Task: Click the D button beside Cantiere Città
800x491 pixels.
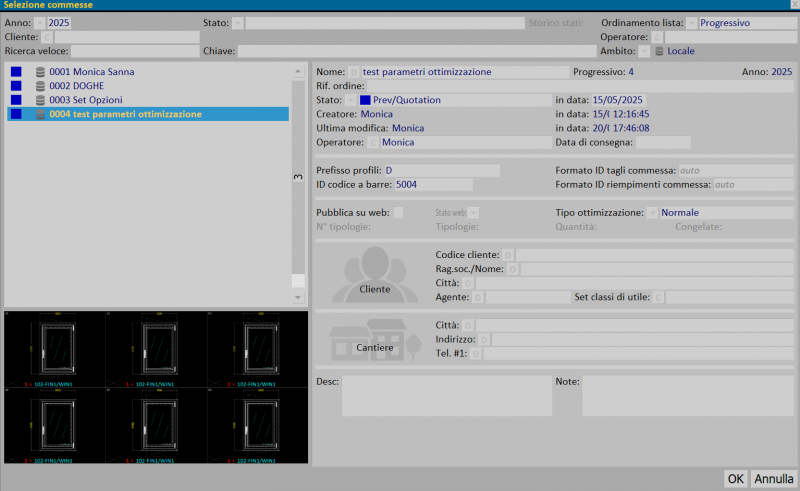Action: [468, 325]
